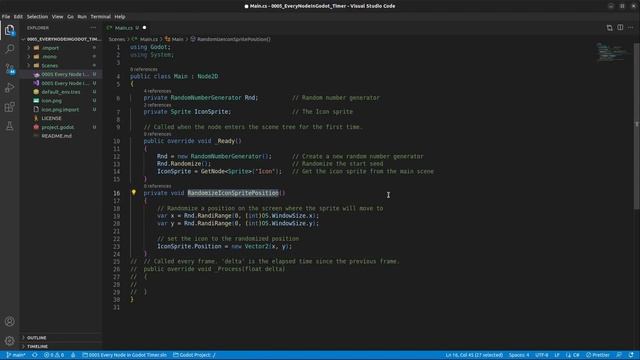Click the Godot Project status bar item

194,355
